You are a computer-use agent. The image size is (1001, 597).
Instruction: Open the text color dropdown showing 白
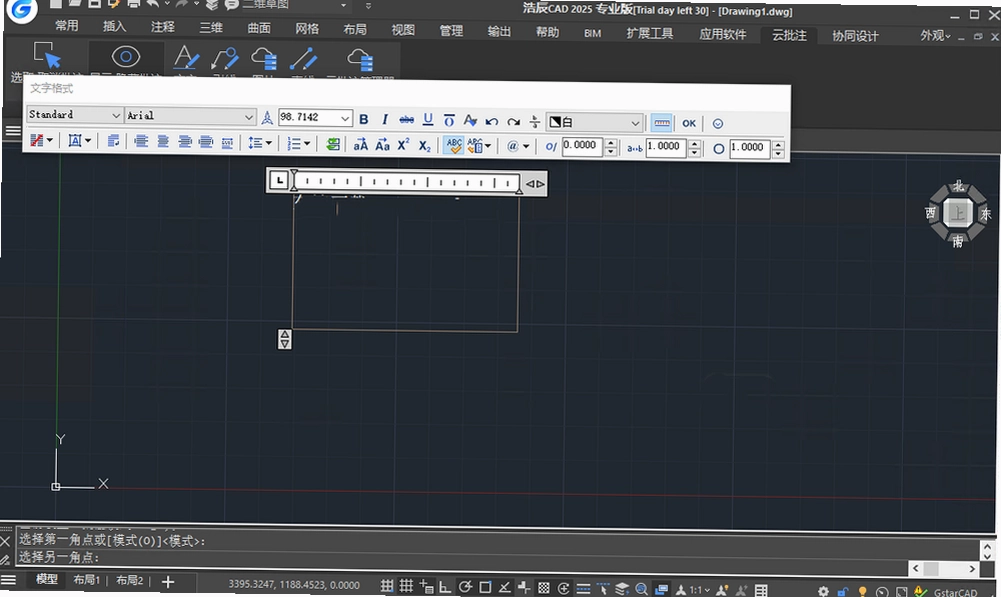[594, 122]
